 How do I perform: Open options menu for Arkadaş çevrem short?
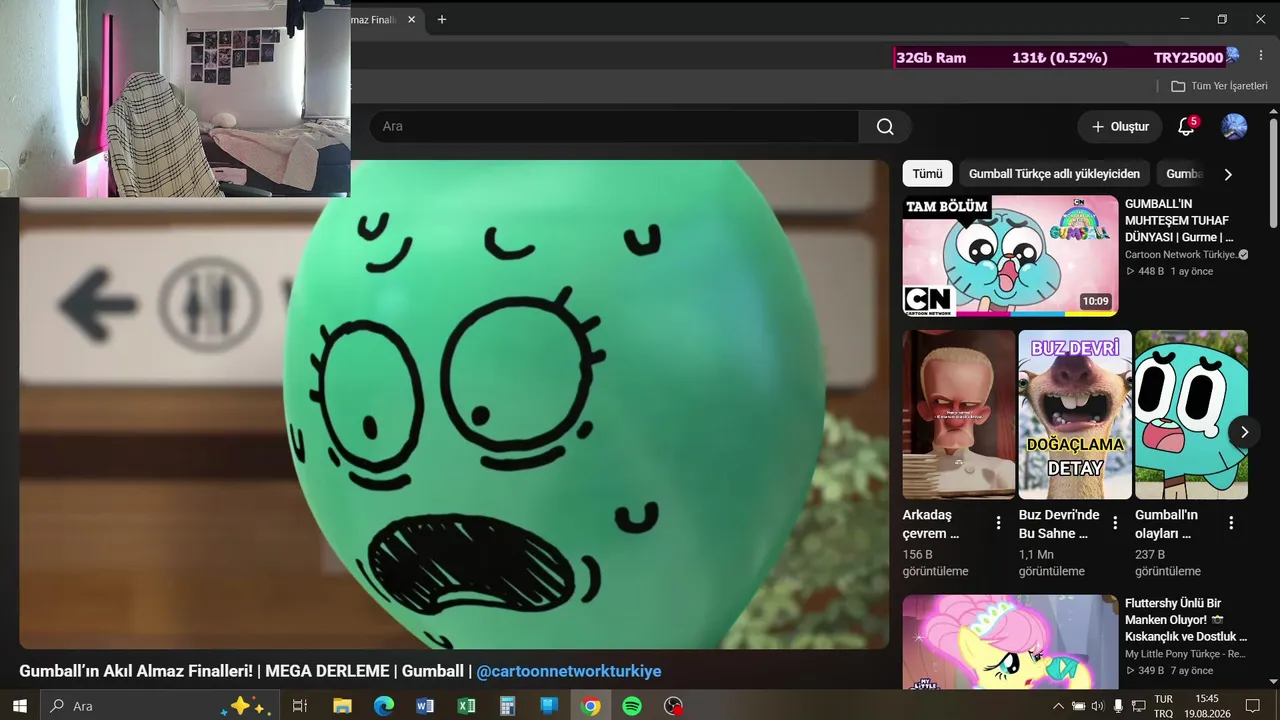(998, 523)
